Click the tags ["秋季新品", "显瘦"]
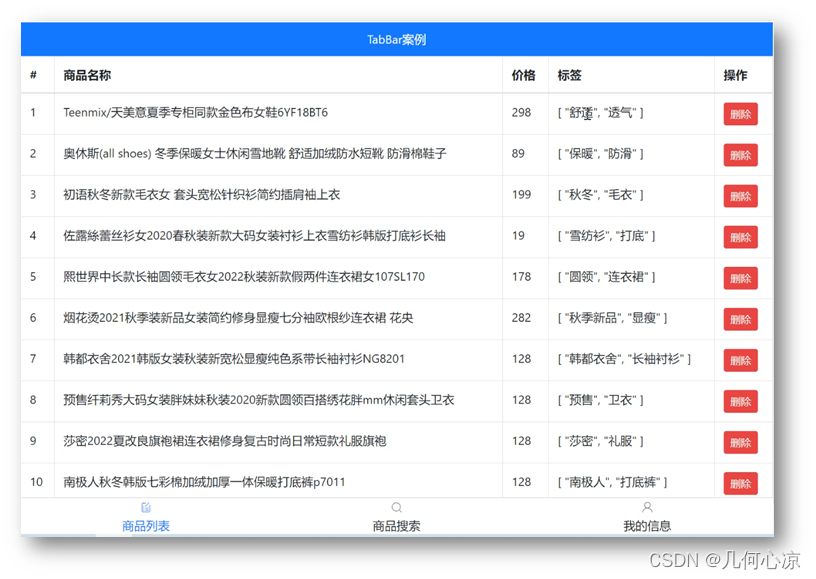The image size is (816, 579). pyautogui.click(x=613, y=318)
